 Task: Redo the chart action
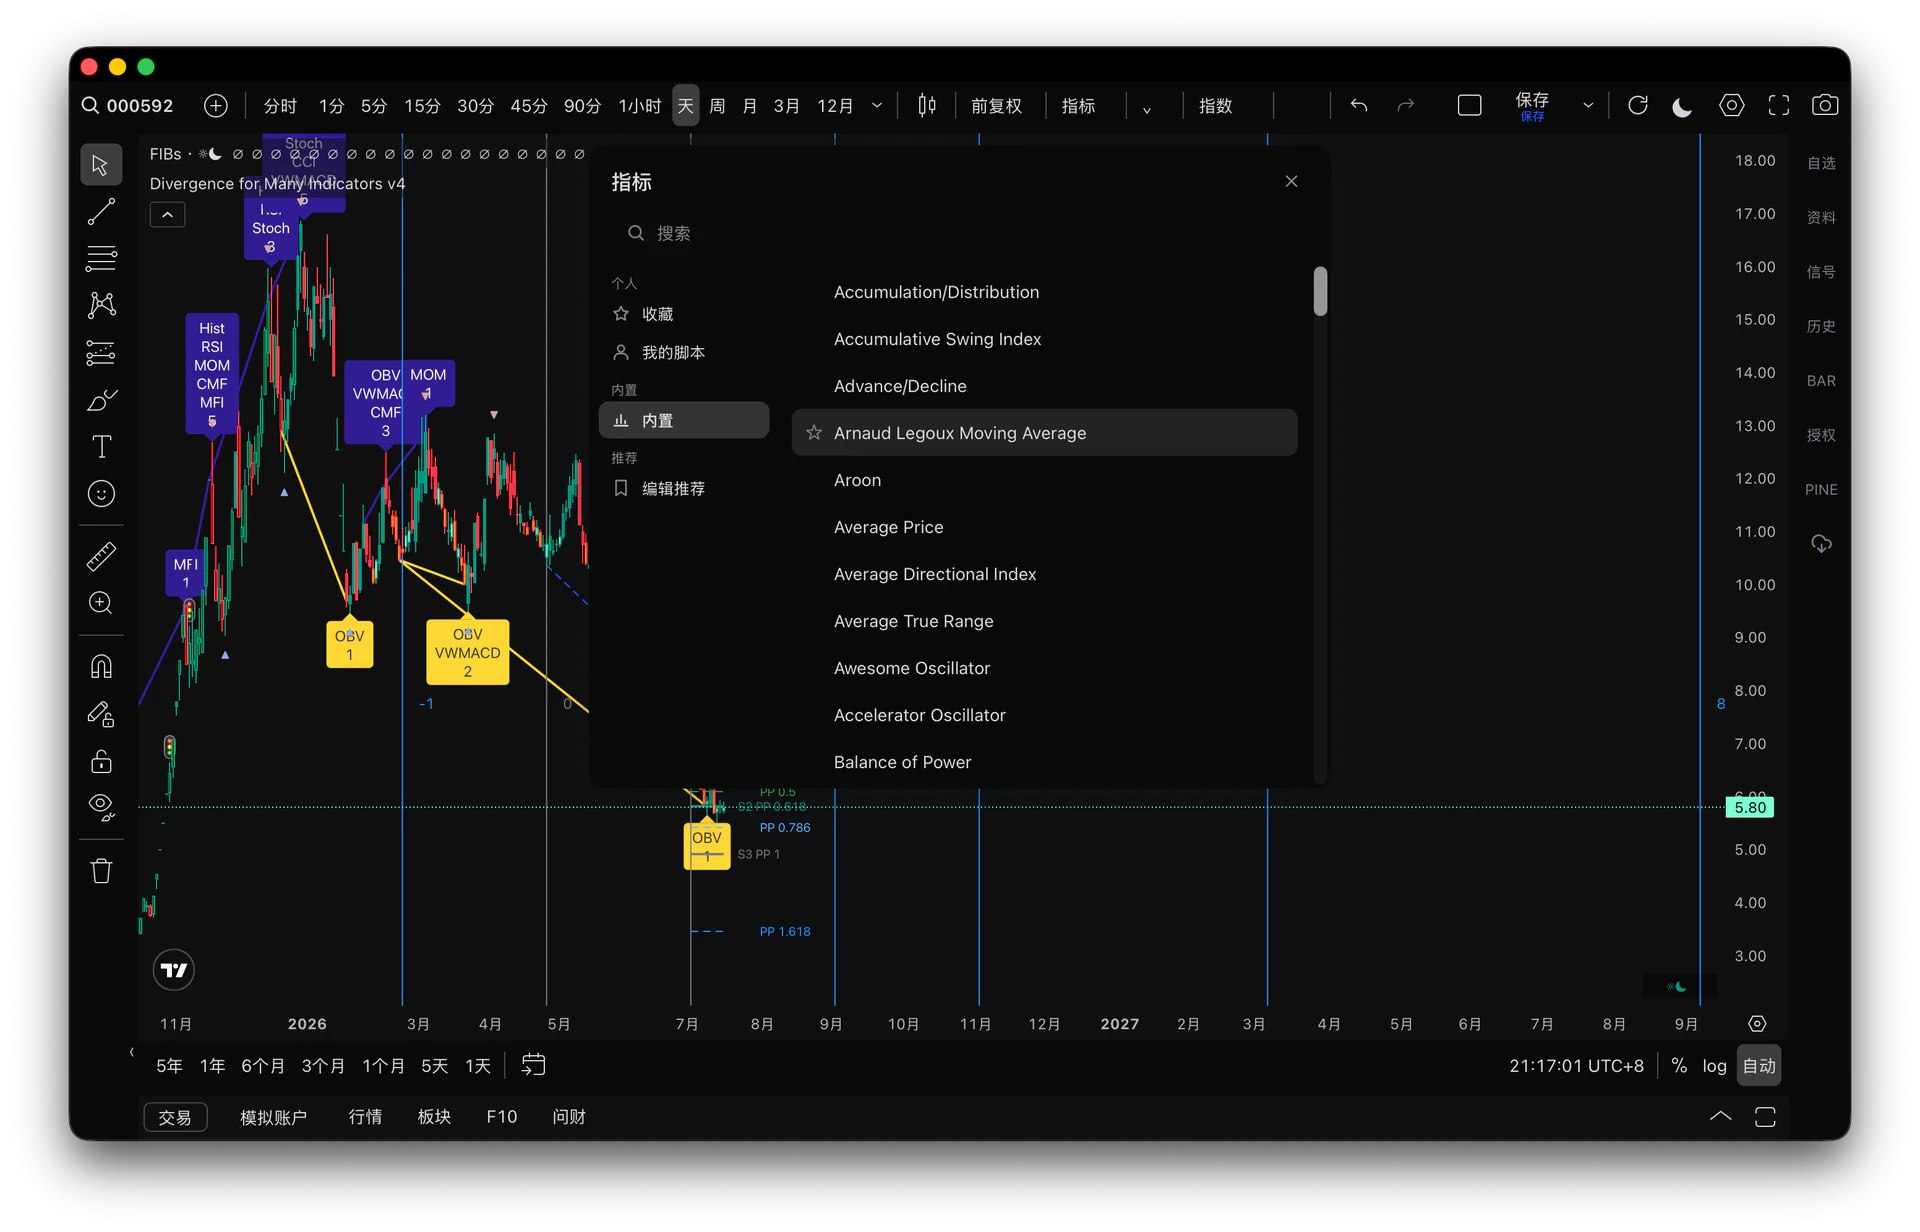[x=1406, y=106]
